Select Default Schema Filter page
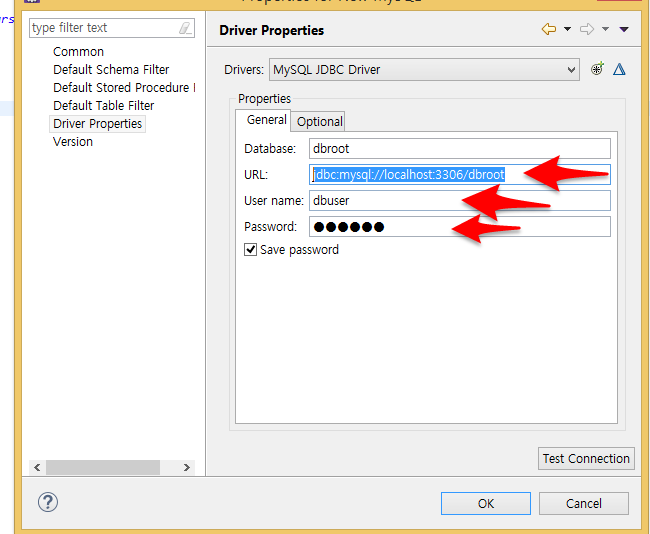This screenshot has height=534, width=650. point(111,69)
